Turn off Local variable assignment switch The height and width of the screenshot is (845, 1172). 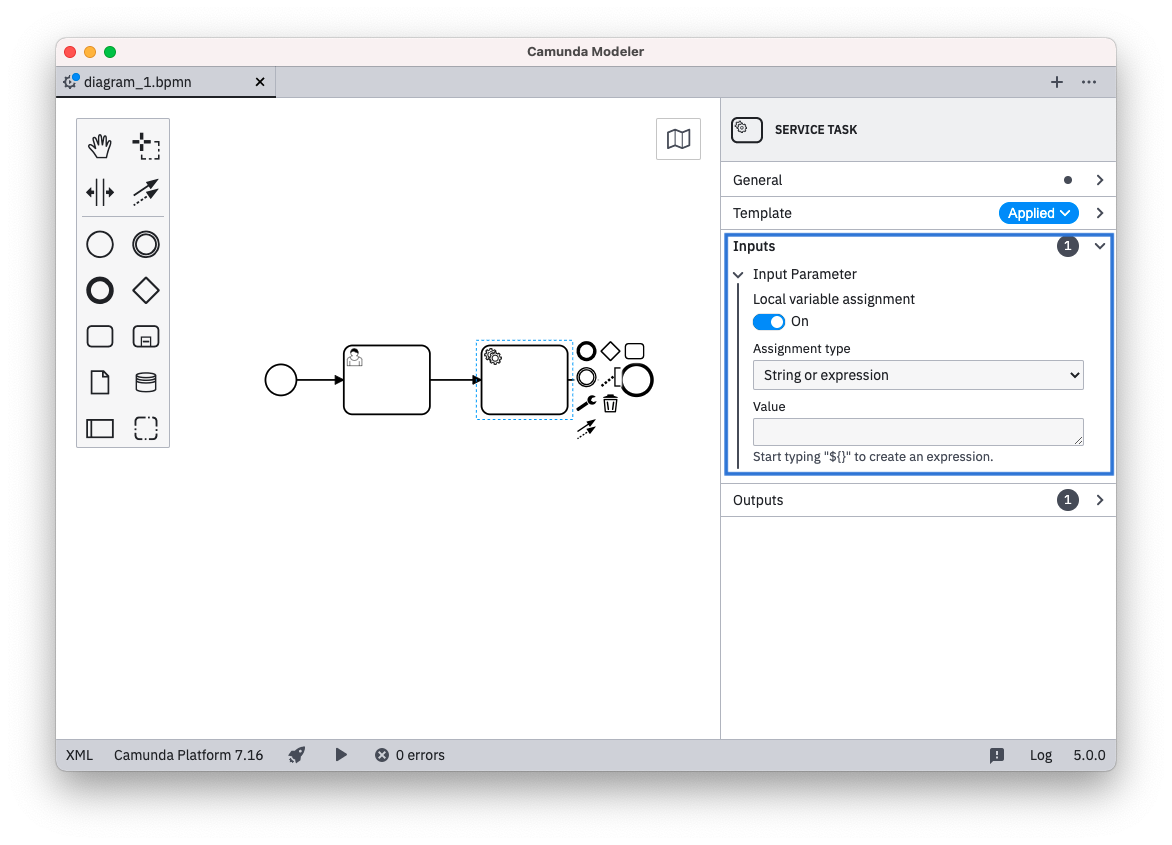[768, 322]
